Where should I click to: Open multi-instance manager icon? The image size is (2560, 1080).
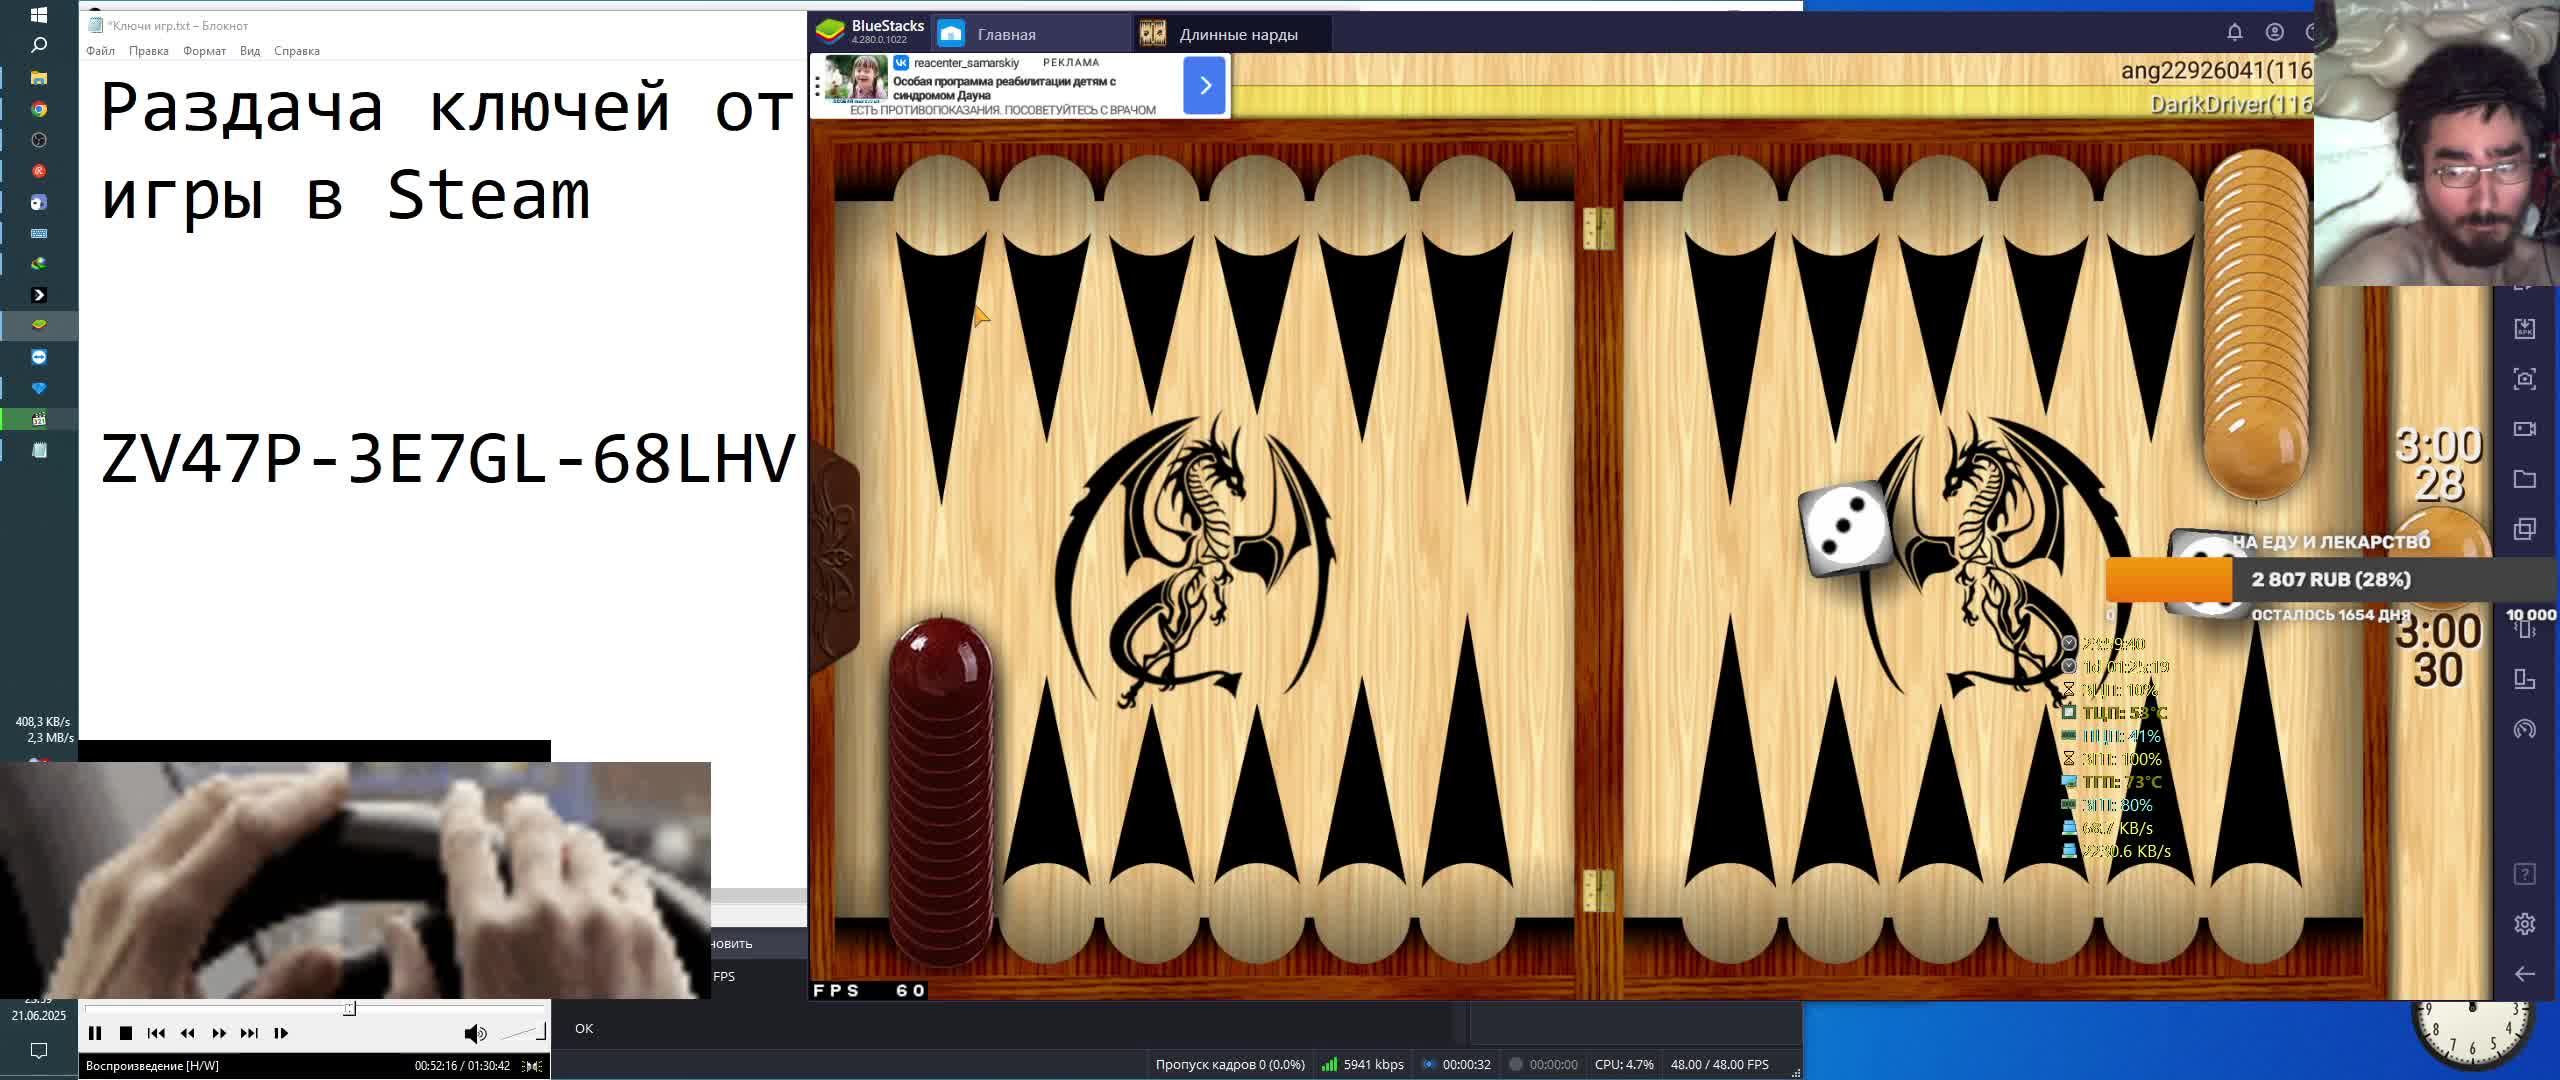click(x=2524, y=529)
